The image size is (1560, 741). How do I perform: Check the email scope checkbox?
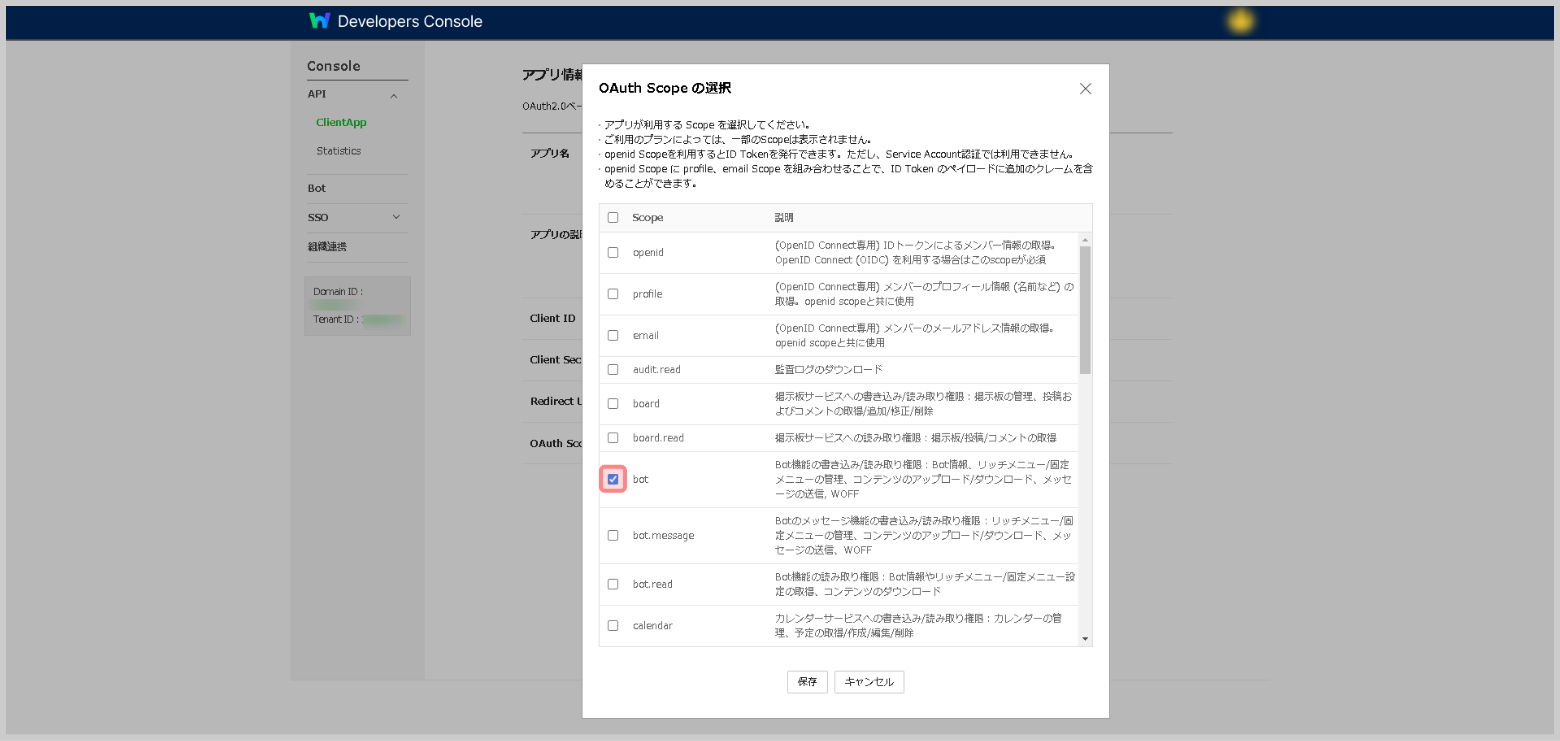tap(613, 335)
